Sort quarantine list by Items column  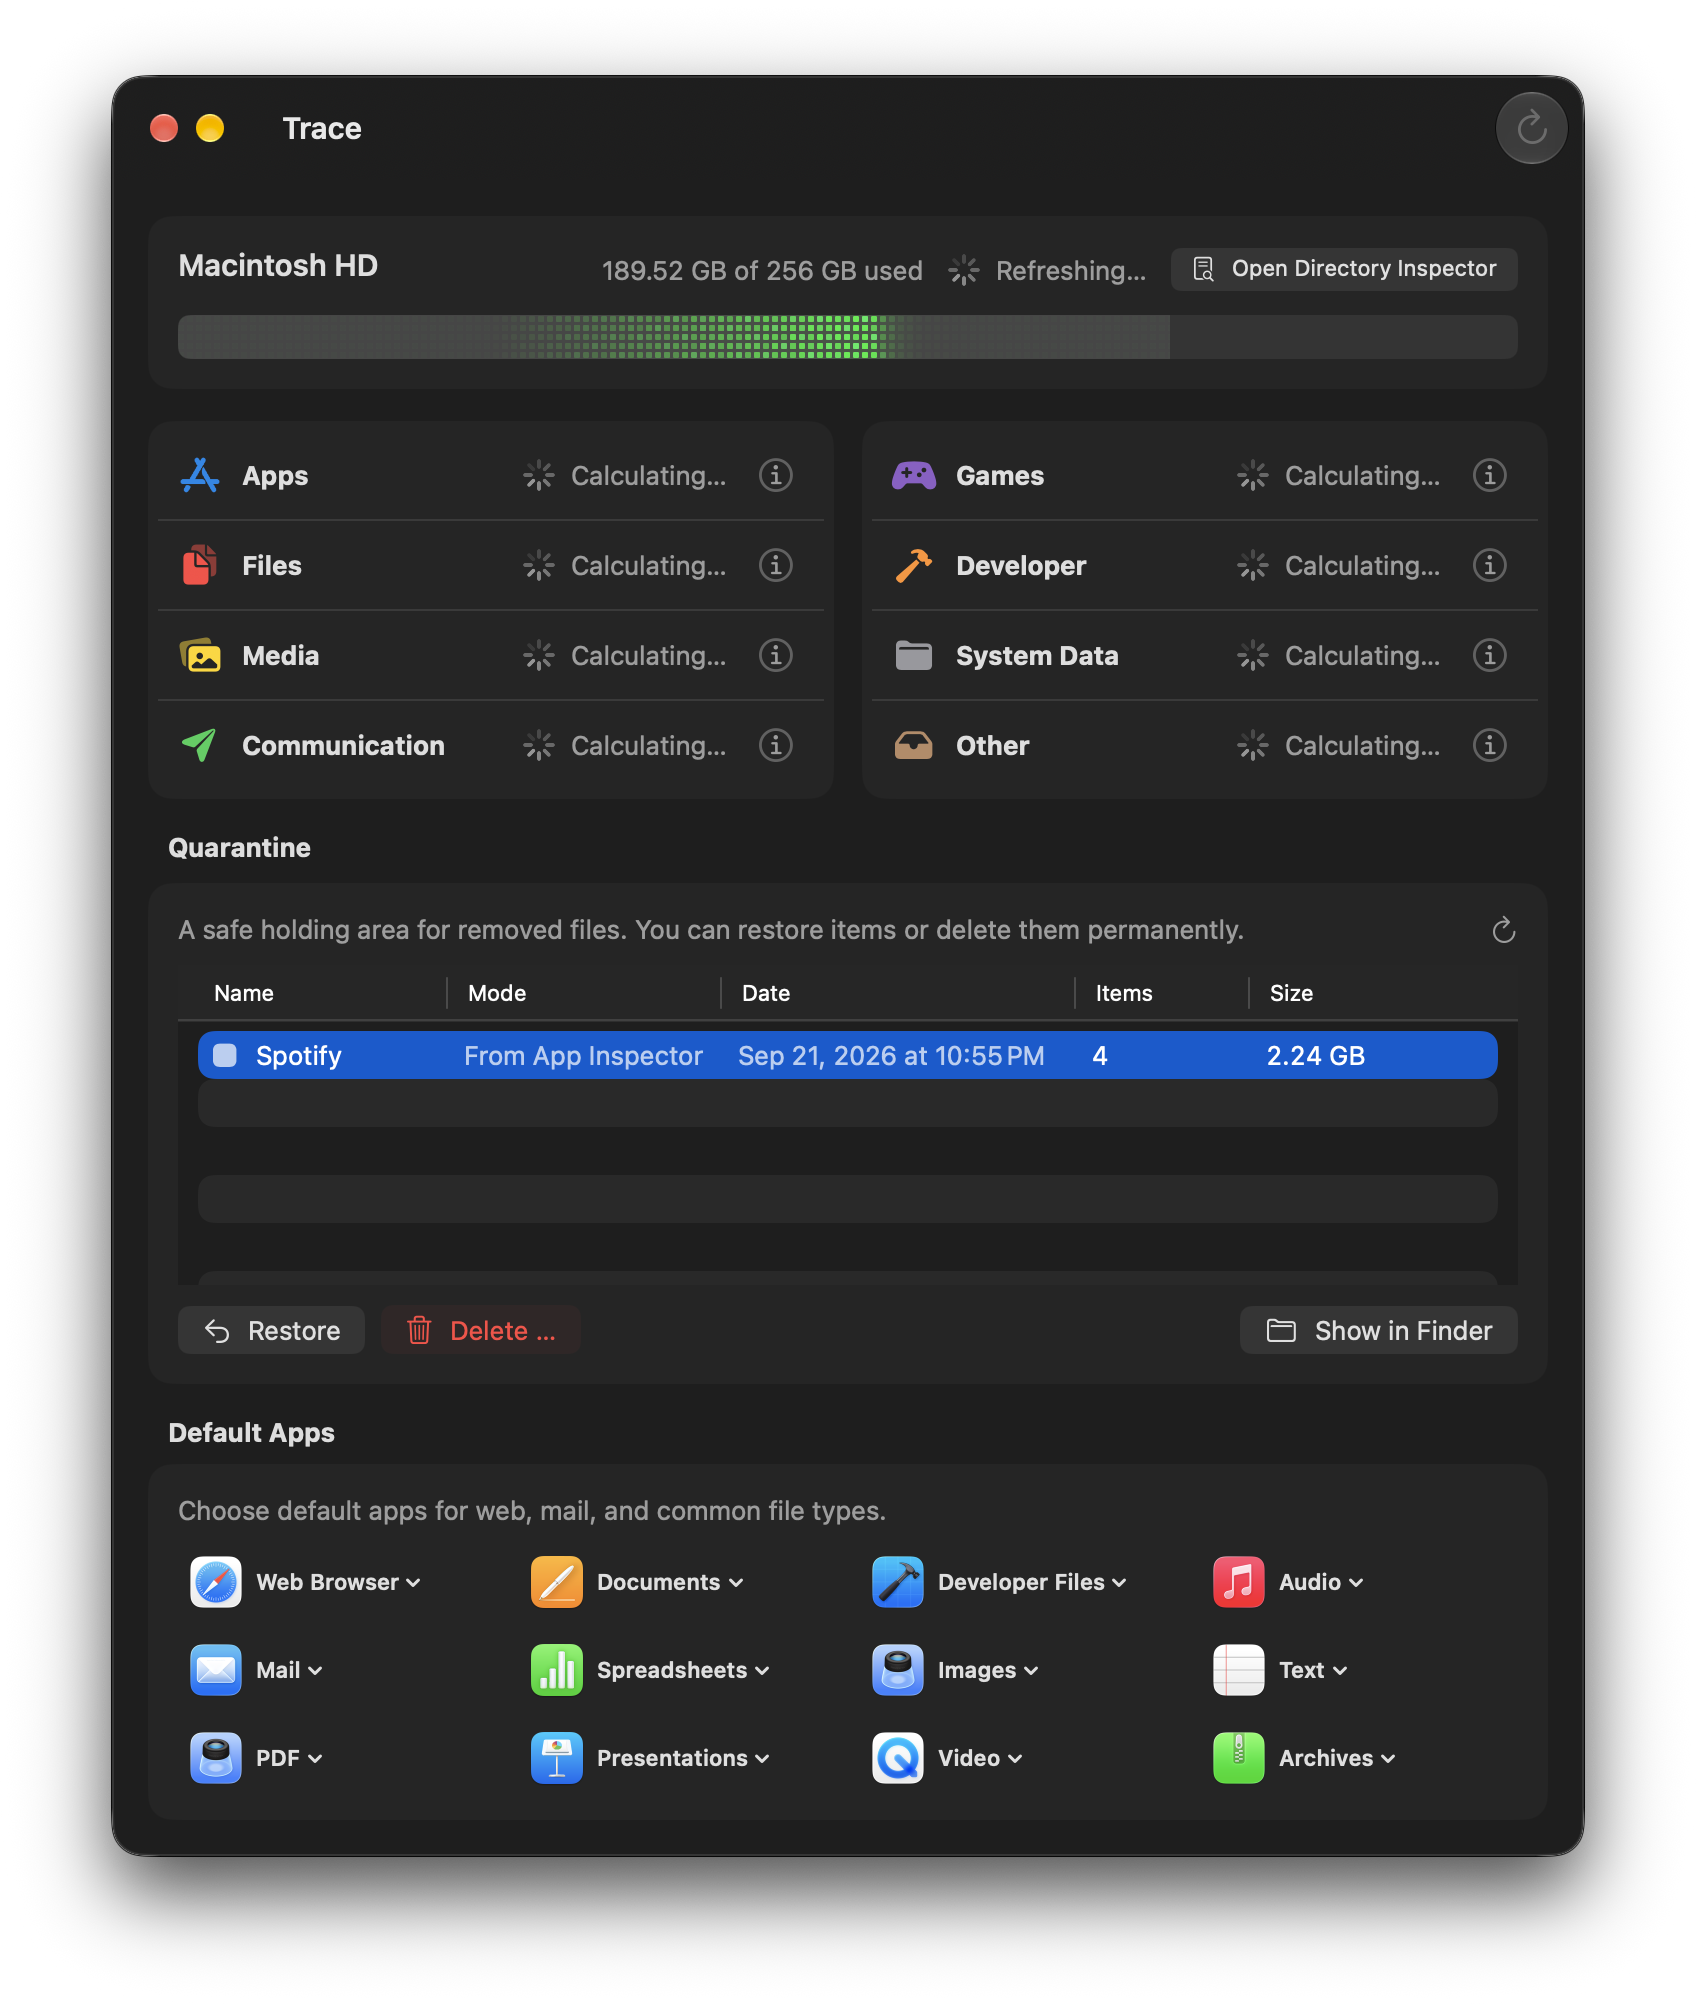pos(1124,993)
